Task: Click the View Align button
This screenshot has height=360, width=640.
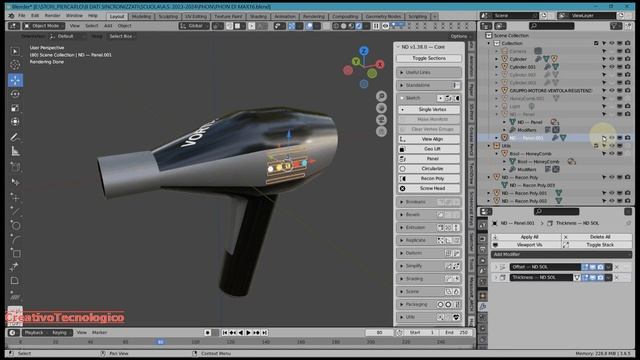Action: pyautogui.click(x=429, y=139)
